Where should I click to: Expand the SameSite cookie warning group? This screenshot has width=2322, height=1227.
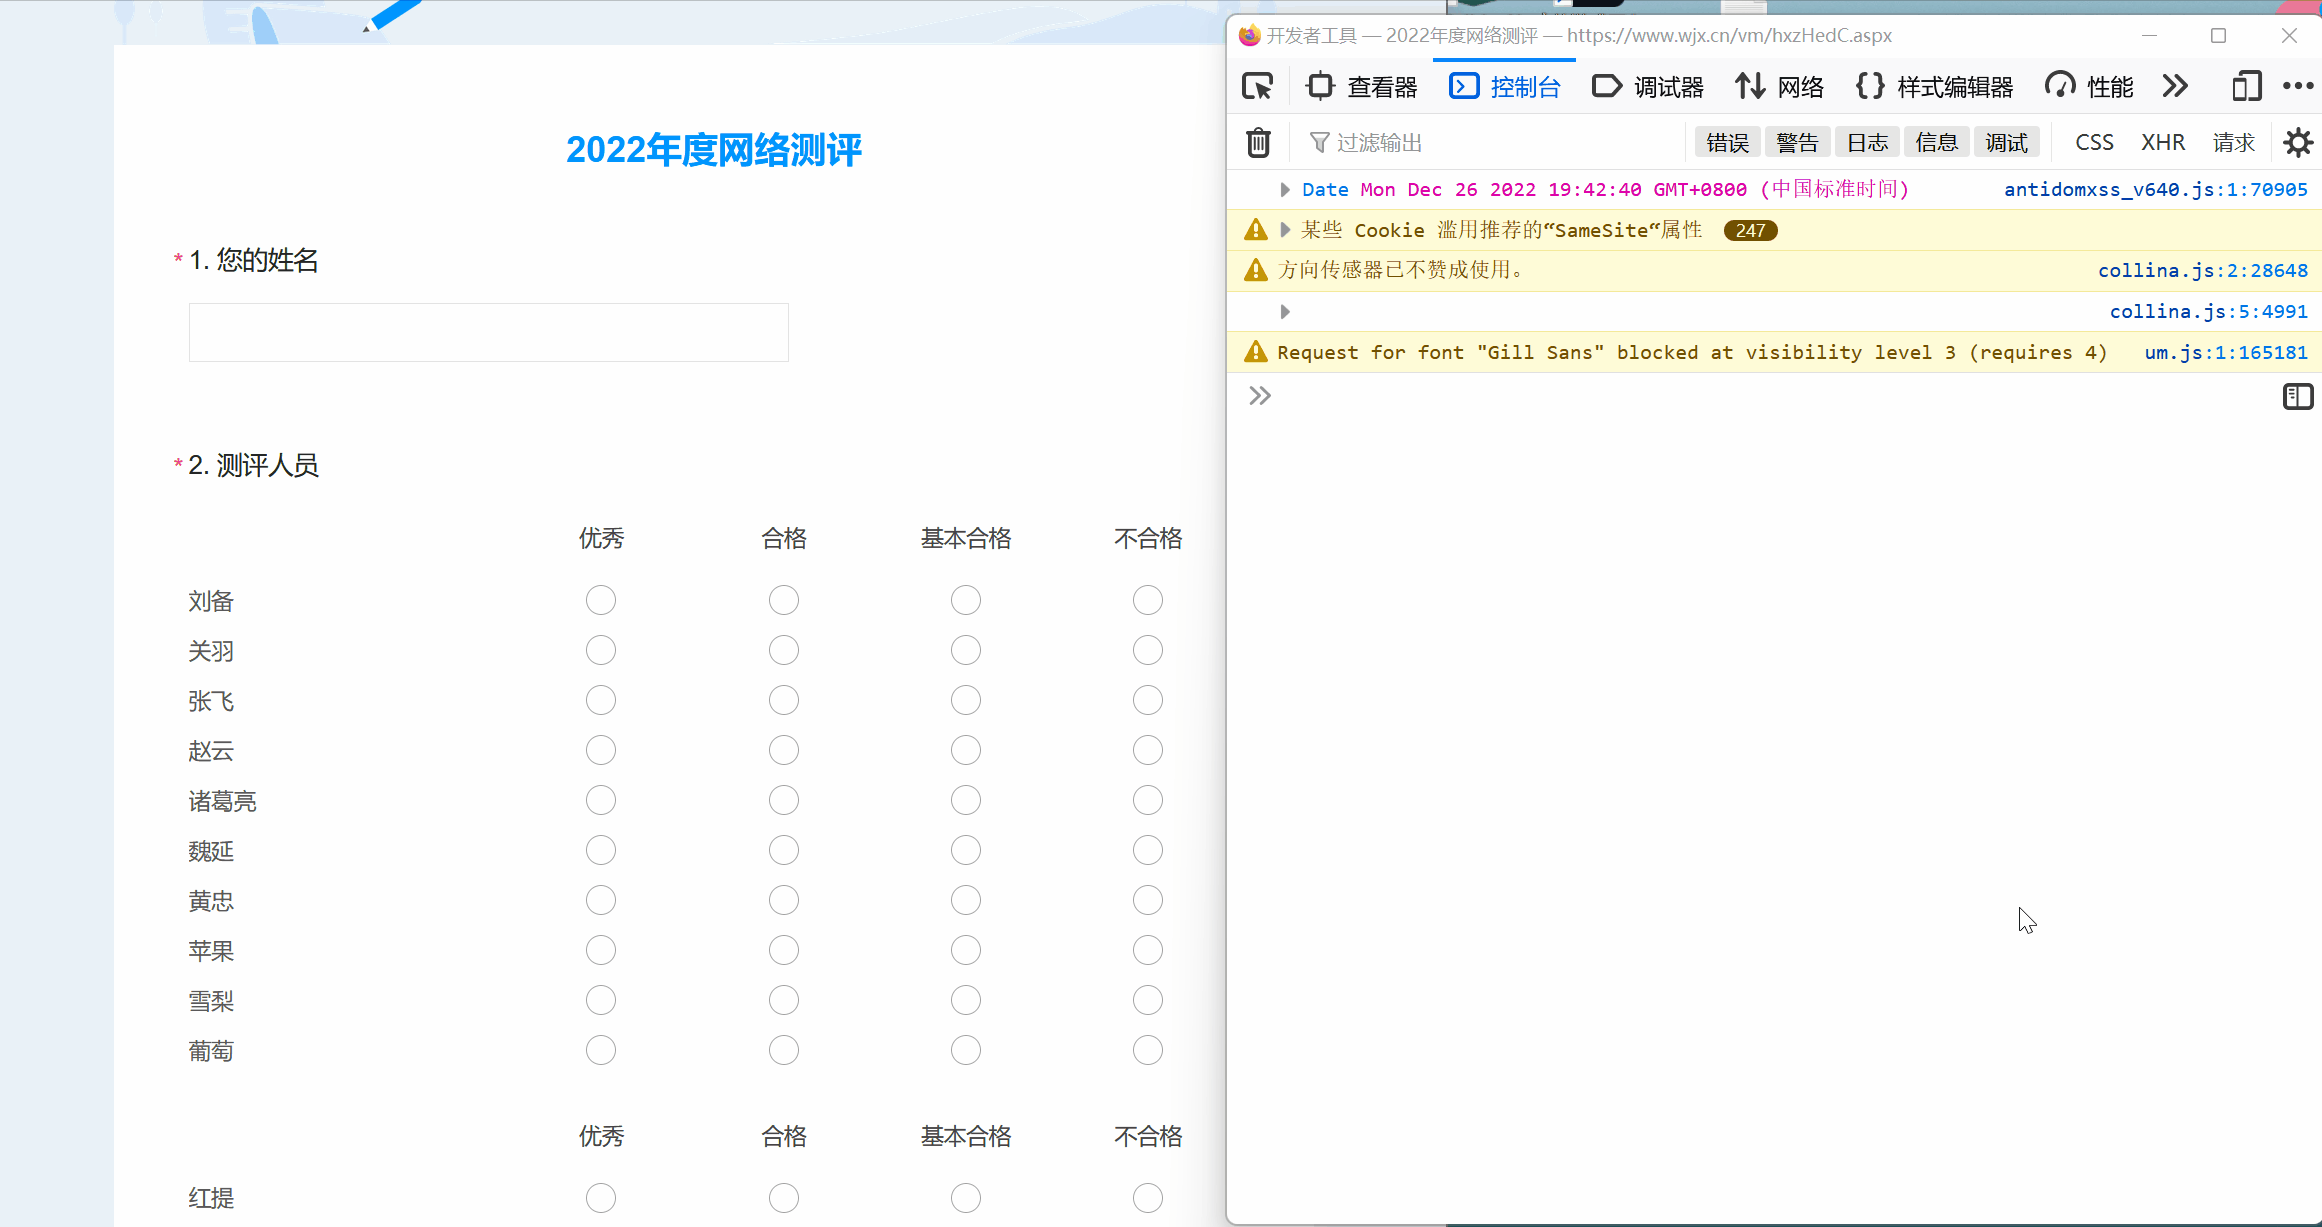pos(1285,230)
